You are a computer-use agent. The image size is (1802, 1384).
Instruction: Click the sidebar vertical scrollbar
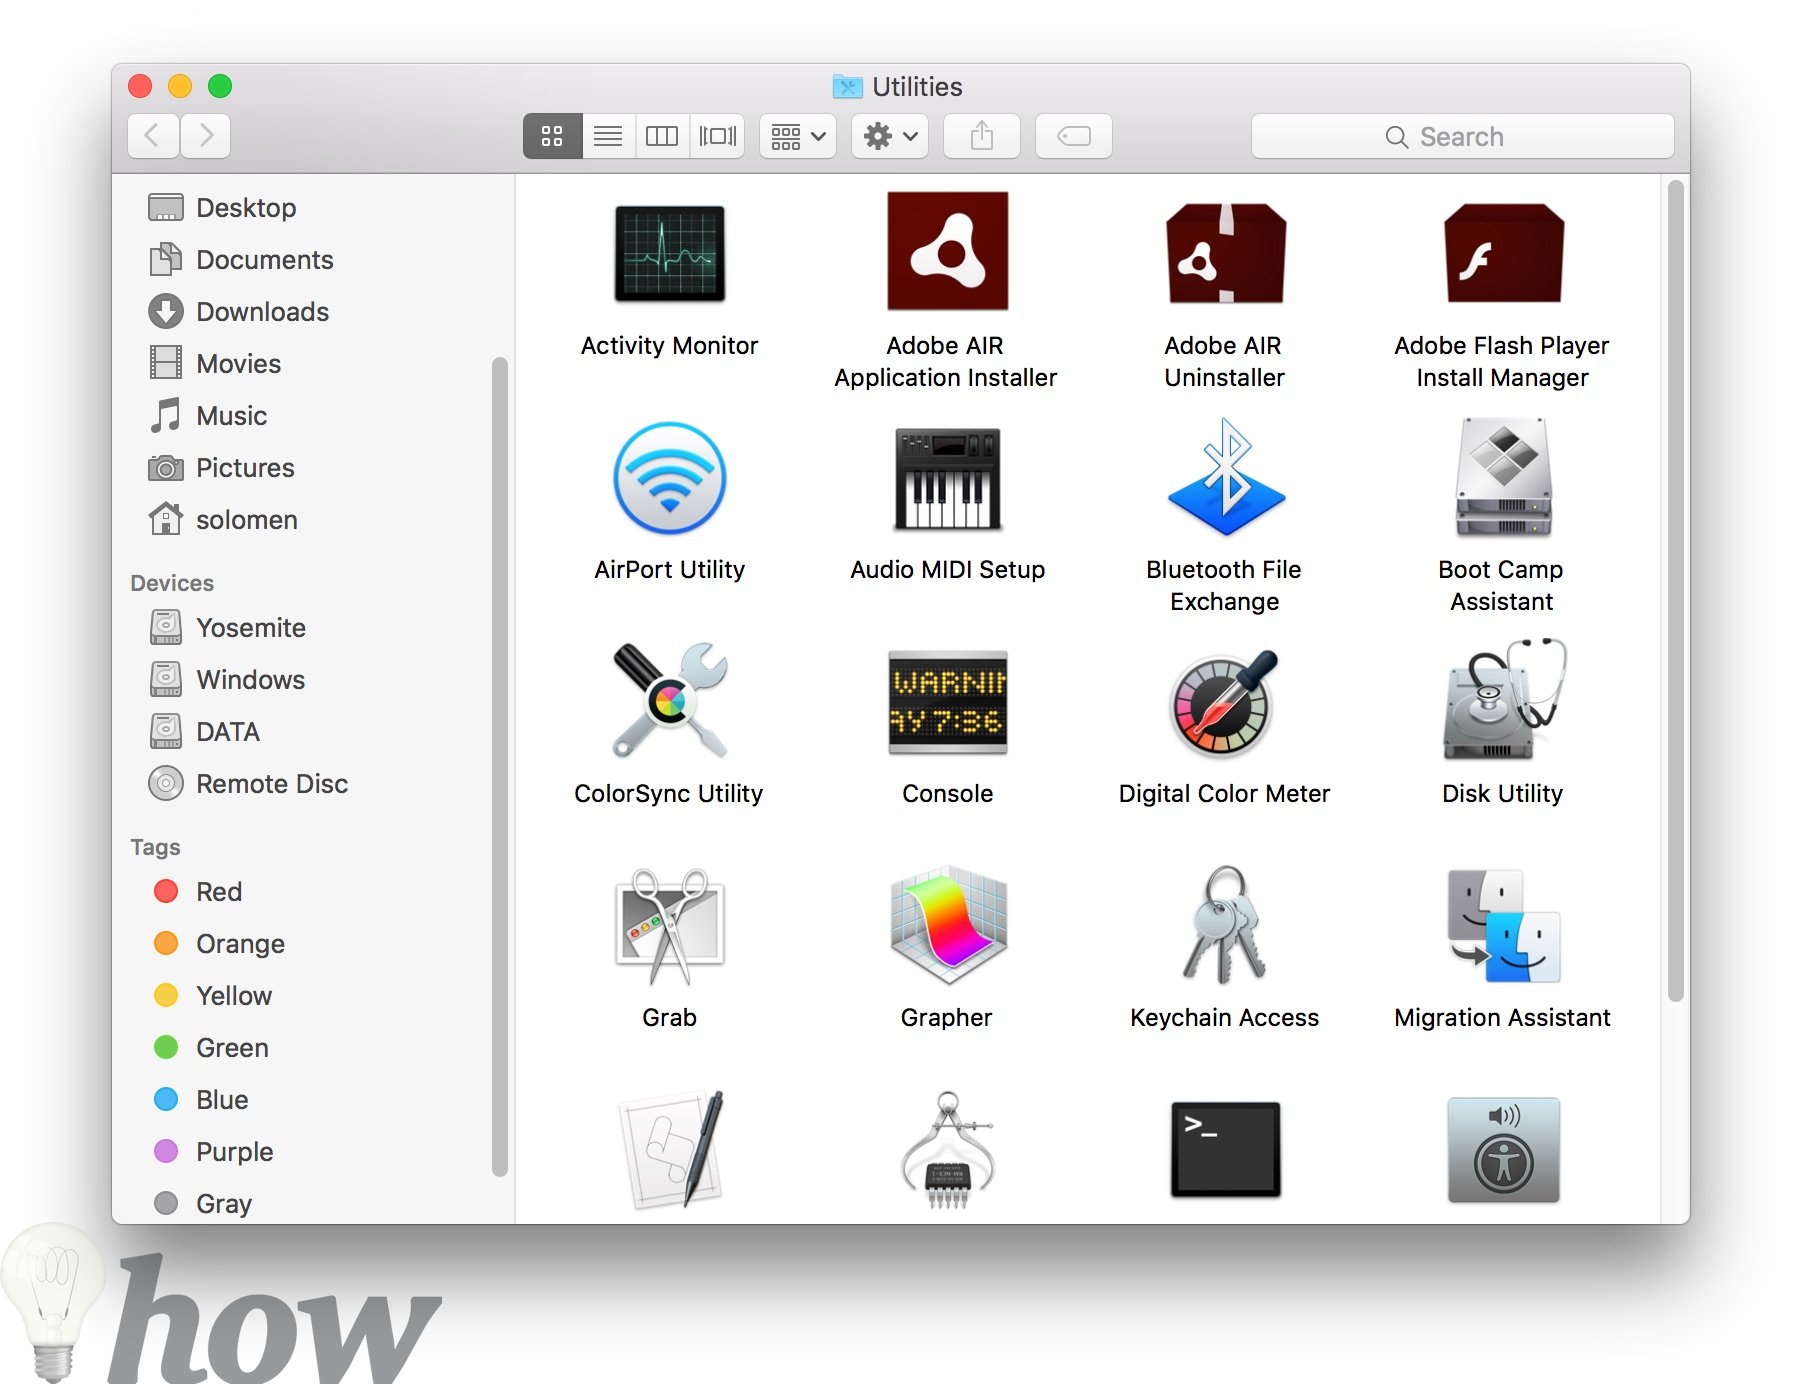[500, 767]
